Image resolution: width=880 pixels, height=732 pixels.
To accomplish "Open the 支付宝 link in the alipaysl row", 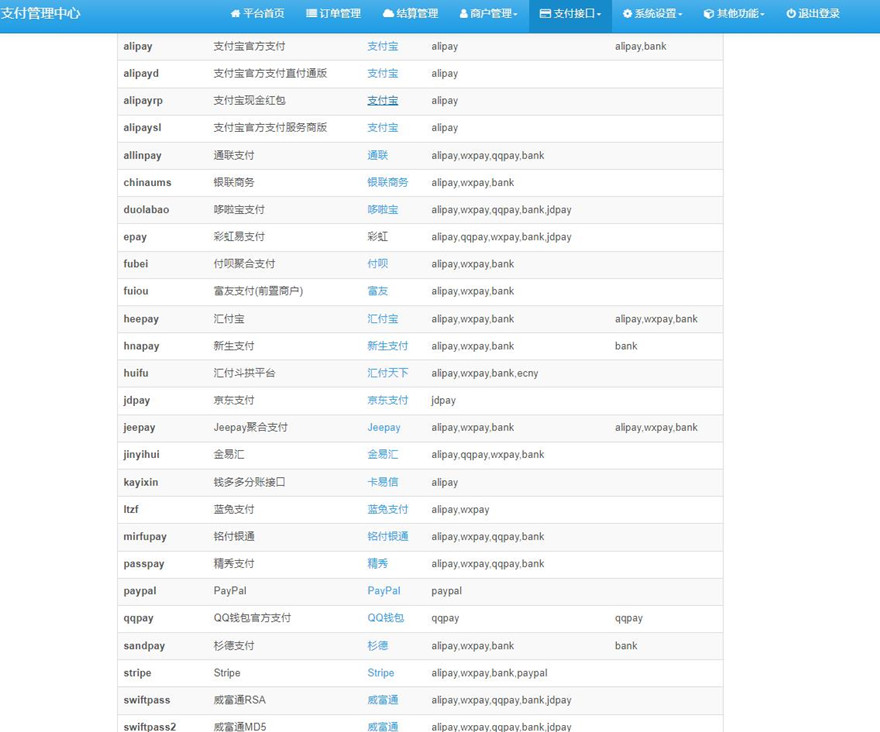I will (x=383, y=128).
